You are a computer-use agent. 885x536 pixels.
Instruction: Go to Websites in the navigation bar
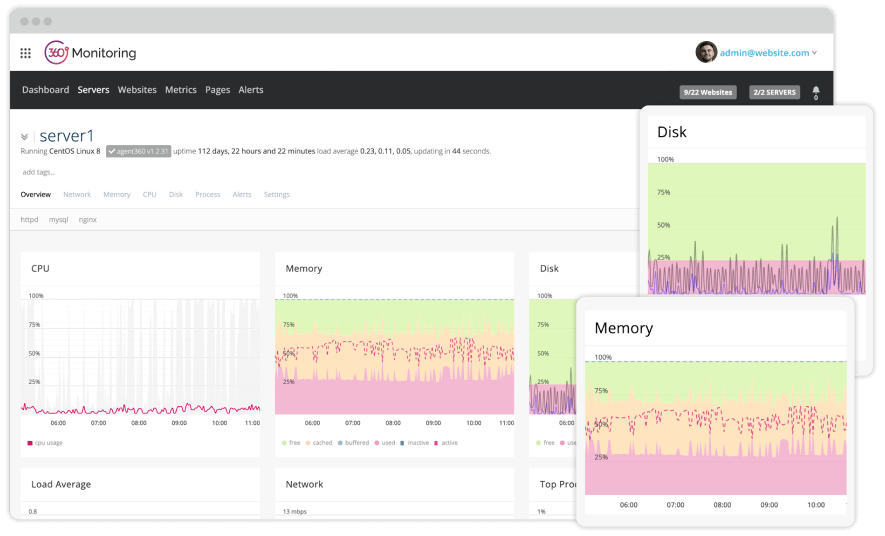coord(137,90)
